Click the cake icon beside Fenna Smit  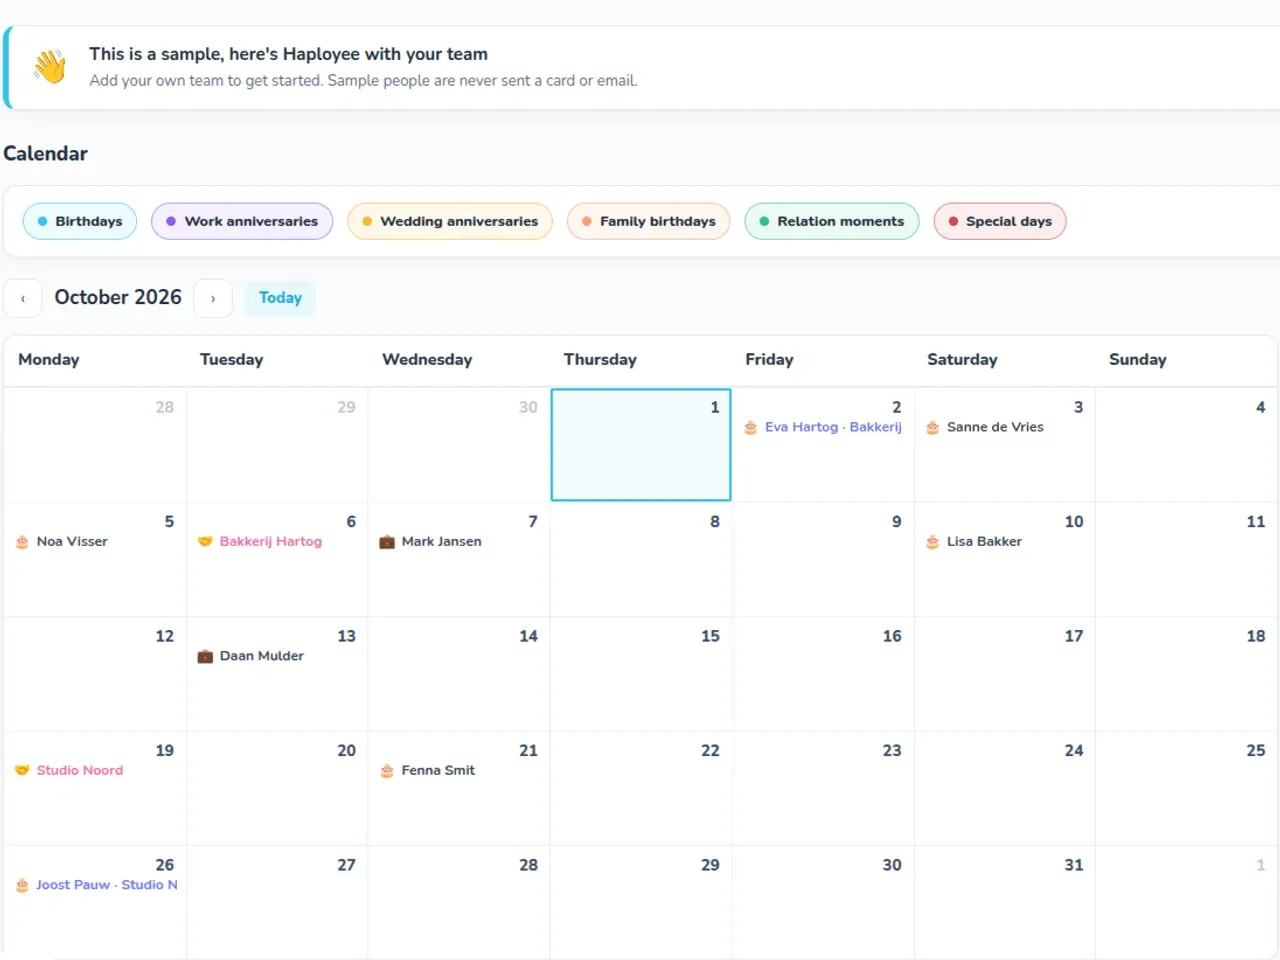tap(387, 771)
